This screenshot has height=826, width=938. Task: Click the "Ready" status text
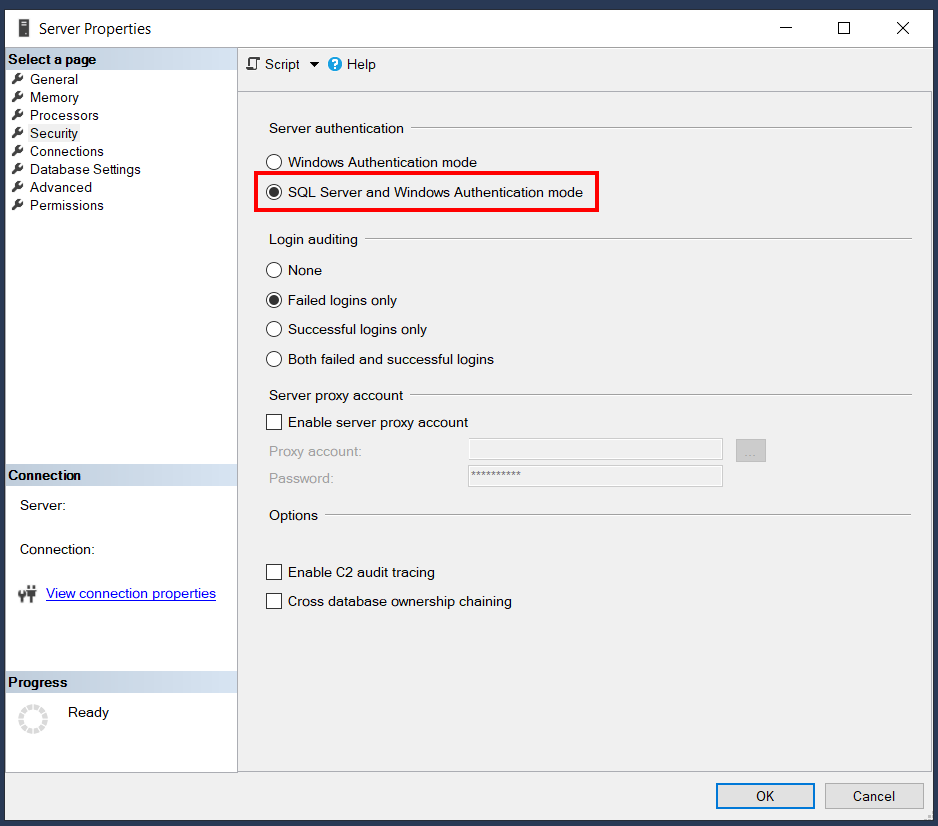click(x=89, y=712)
